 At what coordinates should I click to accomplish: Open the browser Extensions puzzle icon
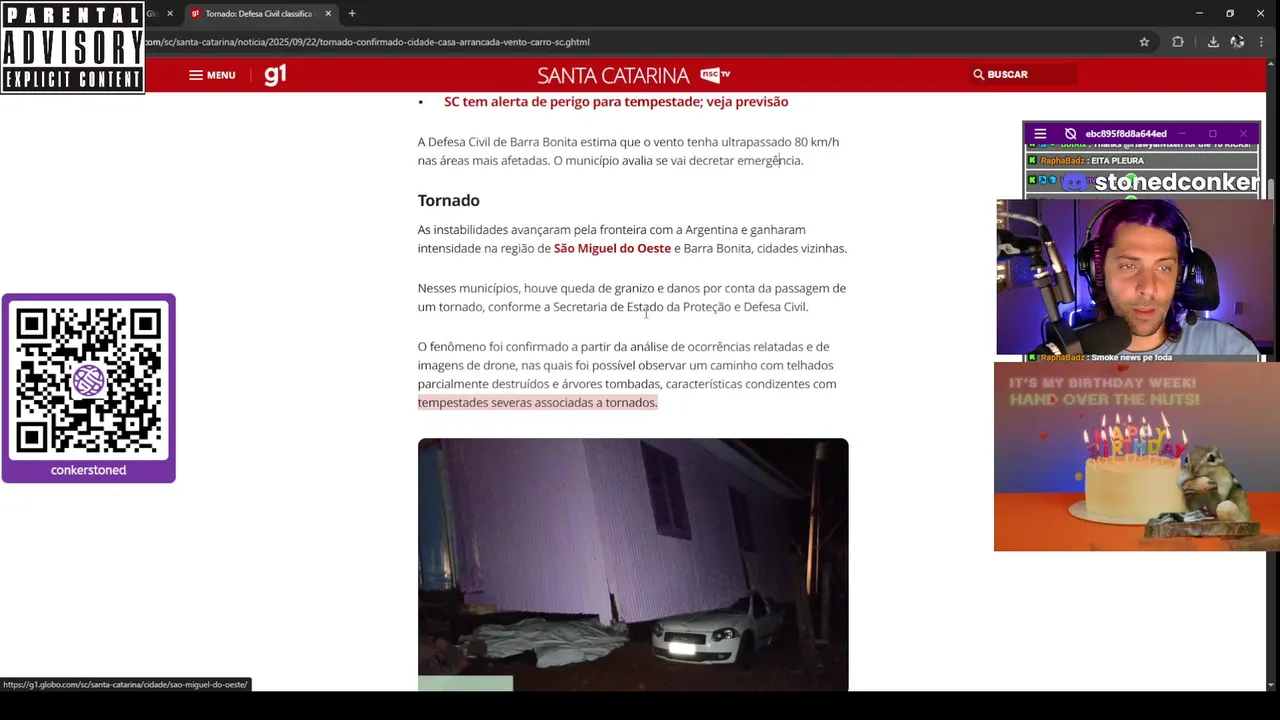pos(1178,42)
